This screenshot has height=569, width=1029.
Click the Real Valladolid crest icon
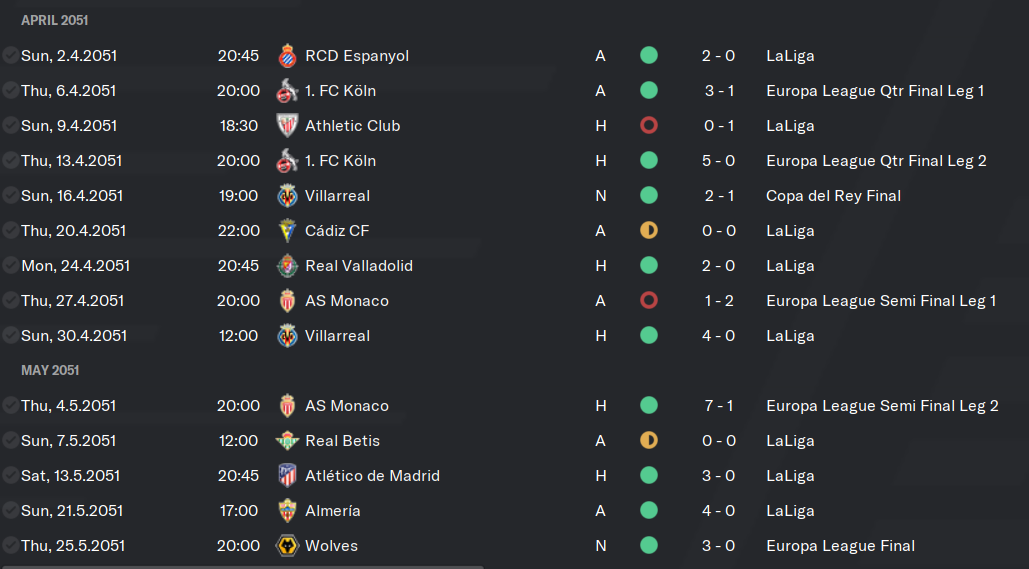287,266
